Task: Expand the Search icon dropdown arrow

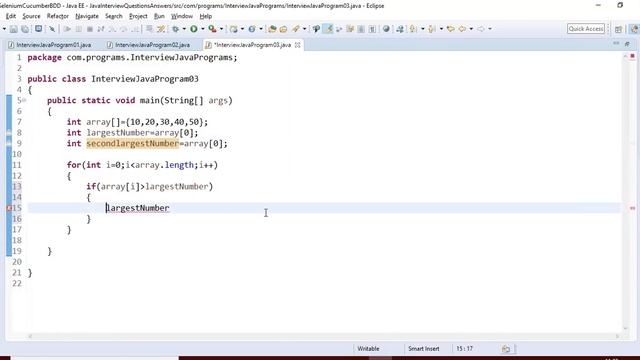Action: pyautogui.click(x=304, y=29)
